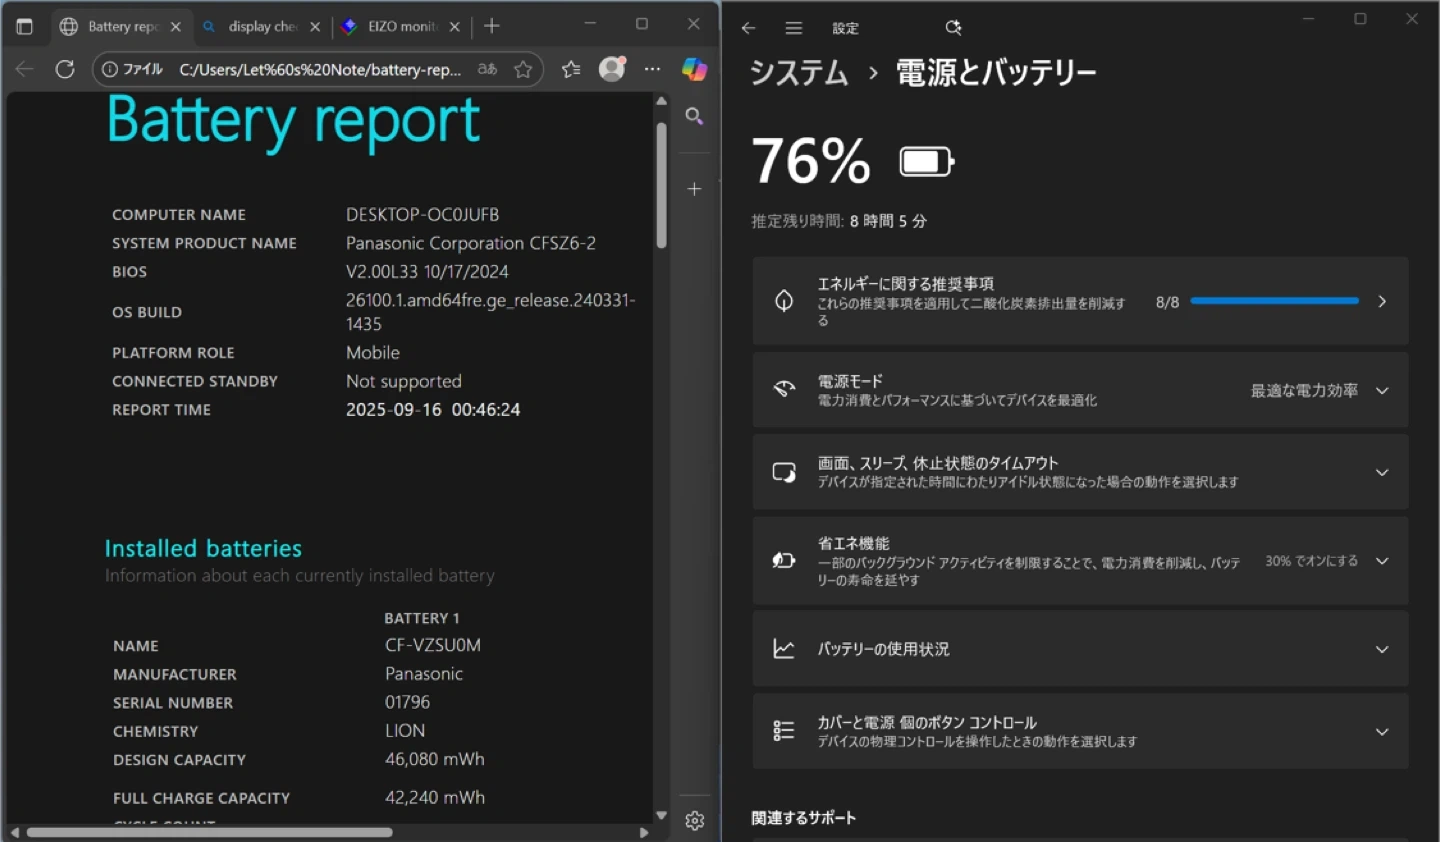Viewport: 1440px width, 842px height.
Task: Click the energy recommendations leaf icon
Action: [x=784, y=301]
